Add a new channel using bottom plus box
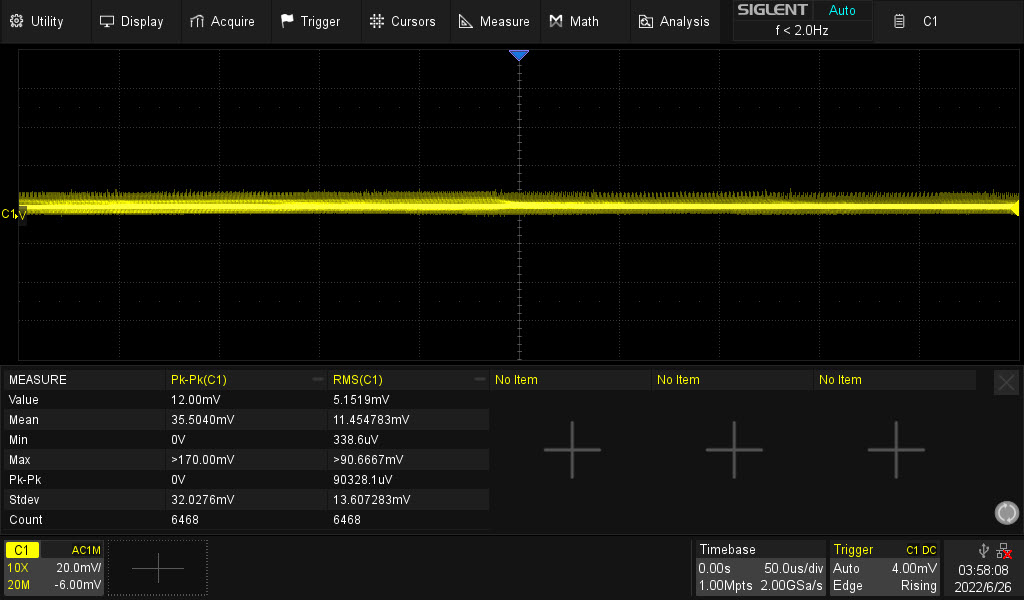The width and height of the screenshot is (1024, 600). point(158,568)
